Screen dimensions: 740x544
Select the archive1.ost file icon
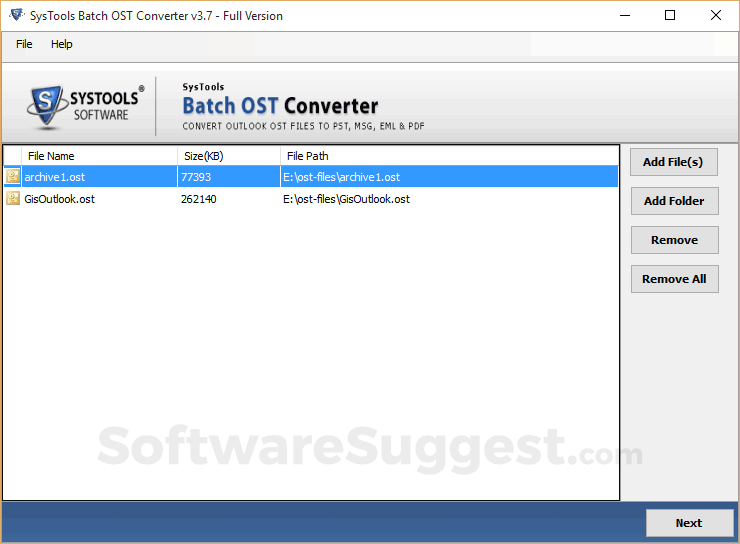(x=13, y=177)
